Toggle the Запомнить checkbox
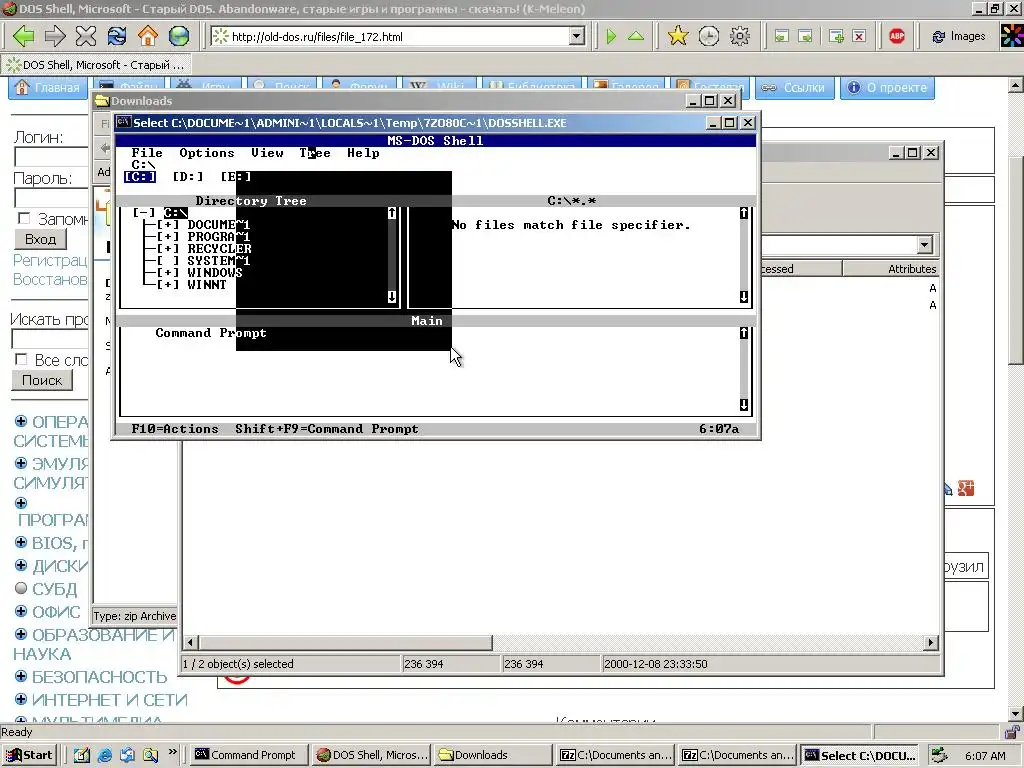Image resolution: width=1024 pixels, height=768 pixels. tap(24, 218)
